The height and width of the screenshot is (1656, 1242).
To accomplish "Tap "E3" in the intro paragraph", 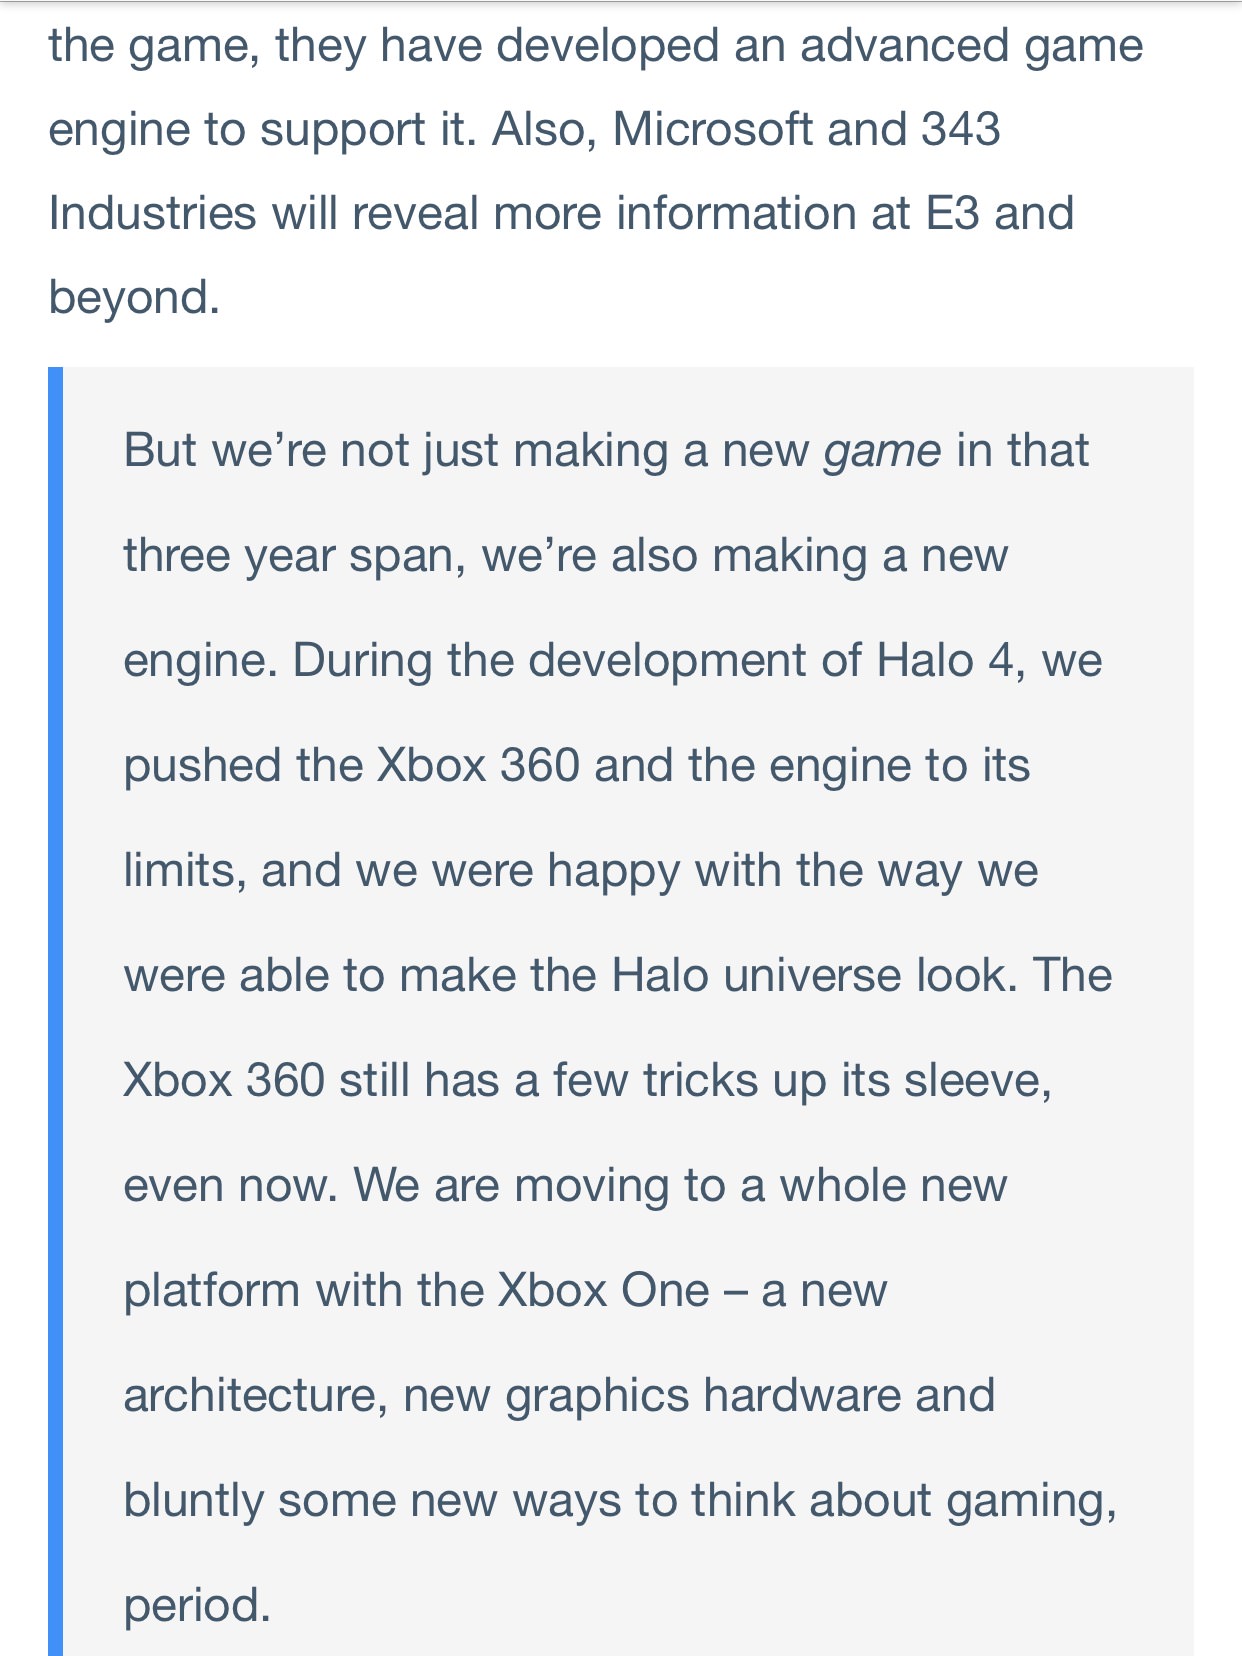I will [952, 214].
